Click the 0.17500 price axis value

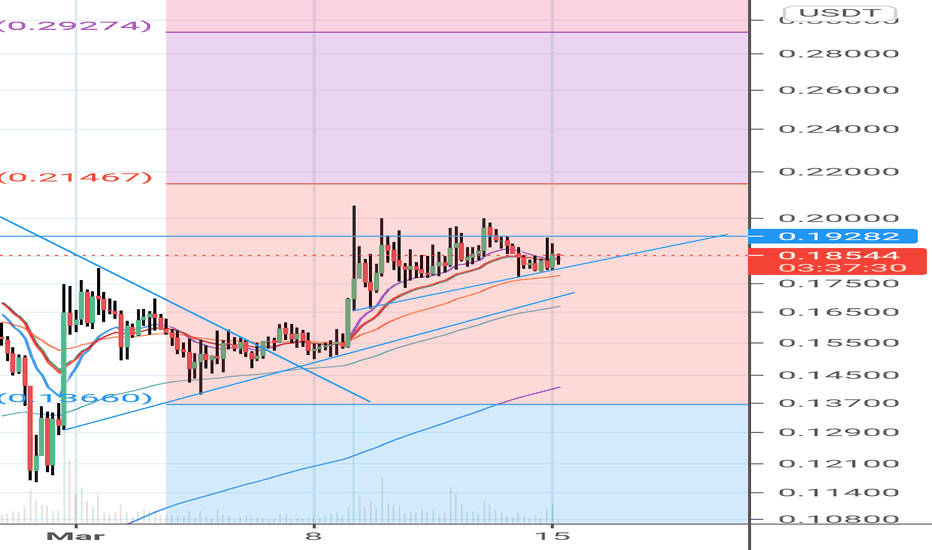tap(839, 283)
